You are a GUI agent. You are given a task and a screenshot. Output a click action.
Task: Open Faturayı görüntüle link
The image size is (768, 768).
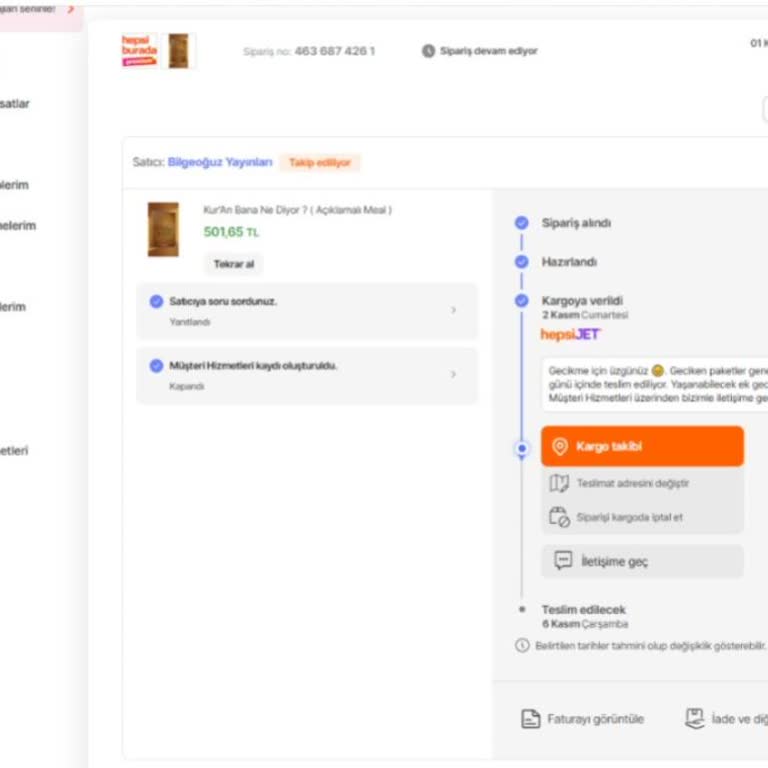pyautogui.click(x=595, y=719)
